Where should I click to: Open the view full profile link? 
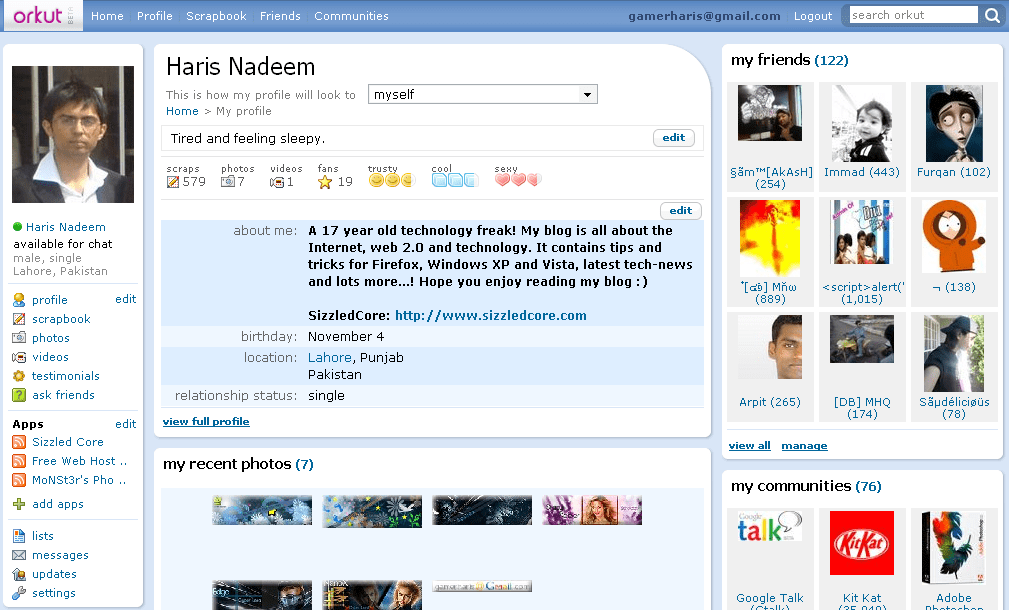pyautogui.click(x=206, y=422)
